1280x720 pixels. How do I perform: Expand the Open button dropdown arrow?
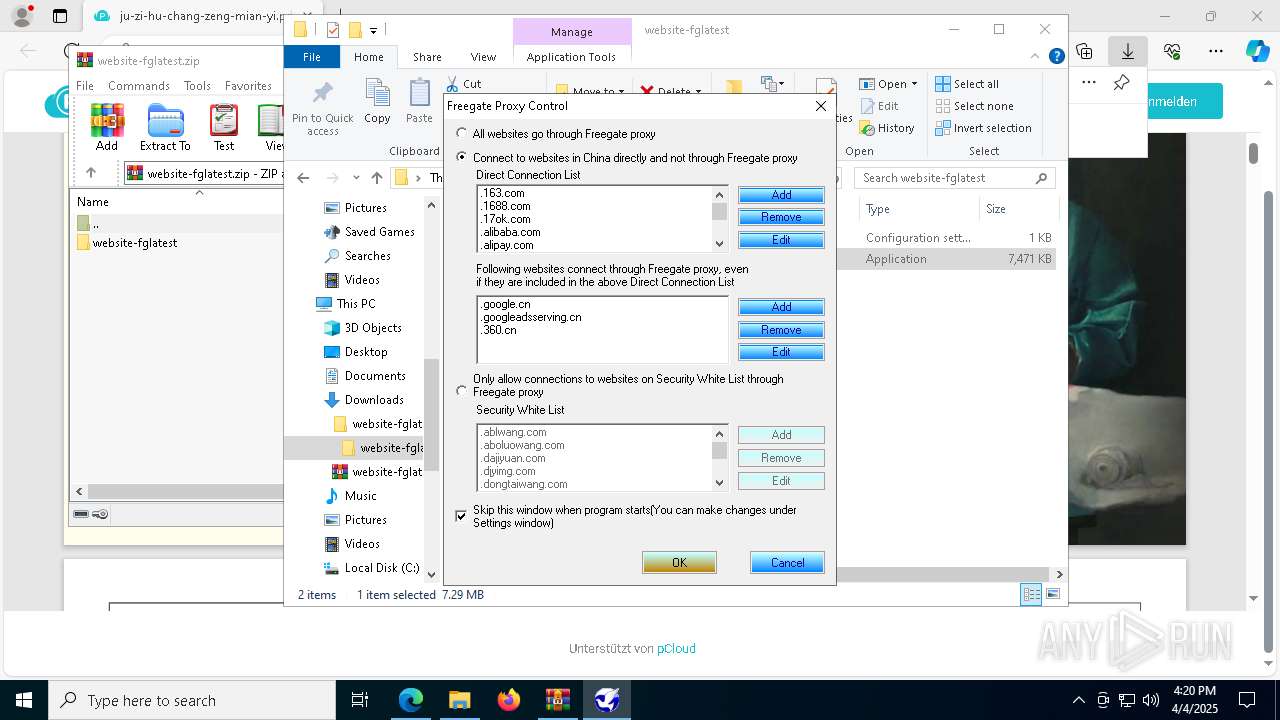pos(914,84)
